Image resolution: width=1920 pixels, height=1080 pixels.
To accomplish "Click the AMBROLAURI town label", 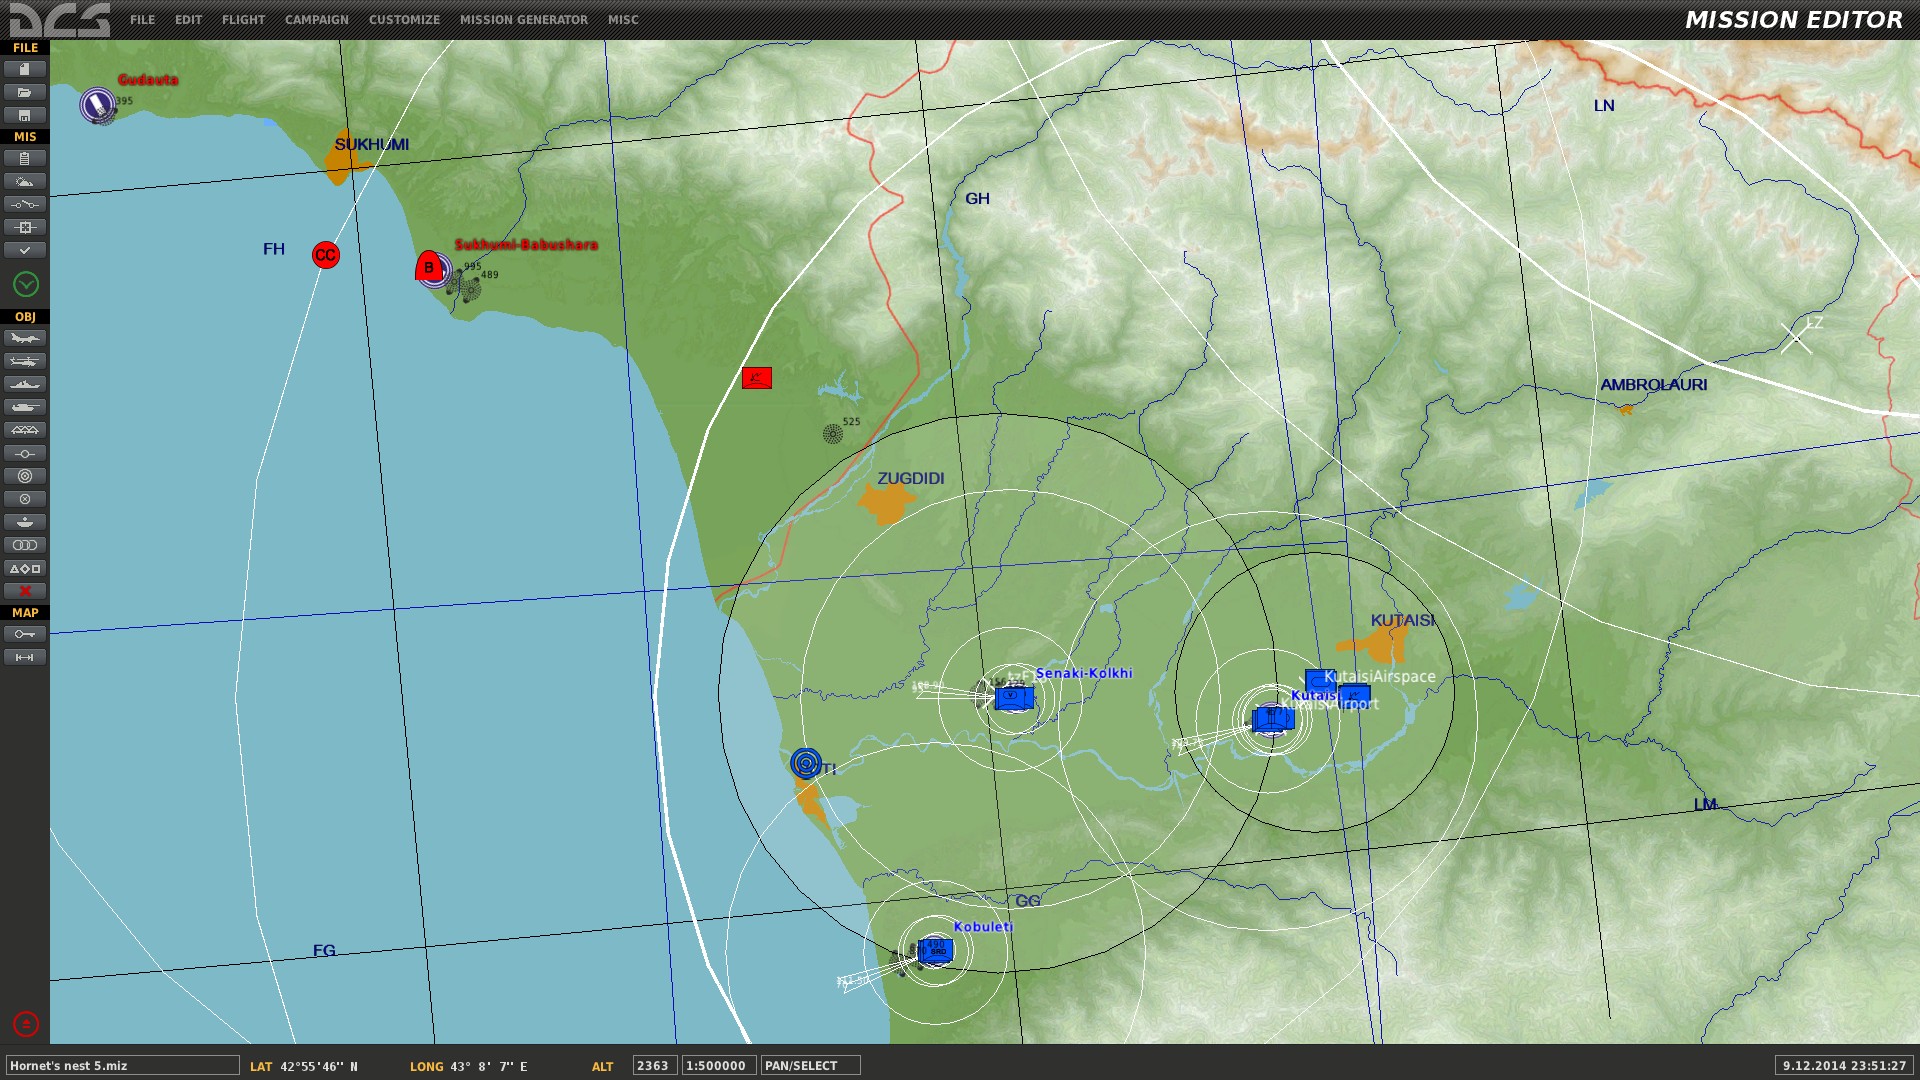I will [1653, 385].
